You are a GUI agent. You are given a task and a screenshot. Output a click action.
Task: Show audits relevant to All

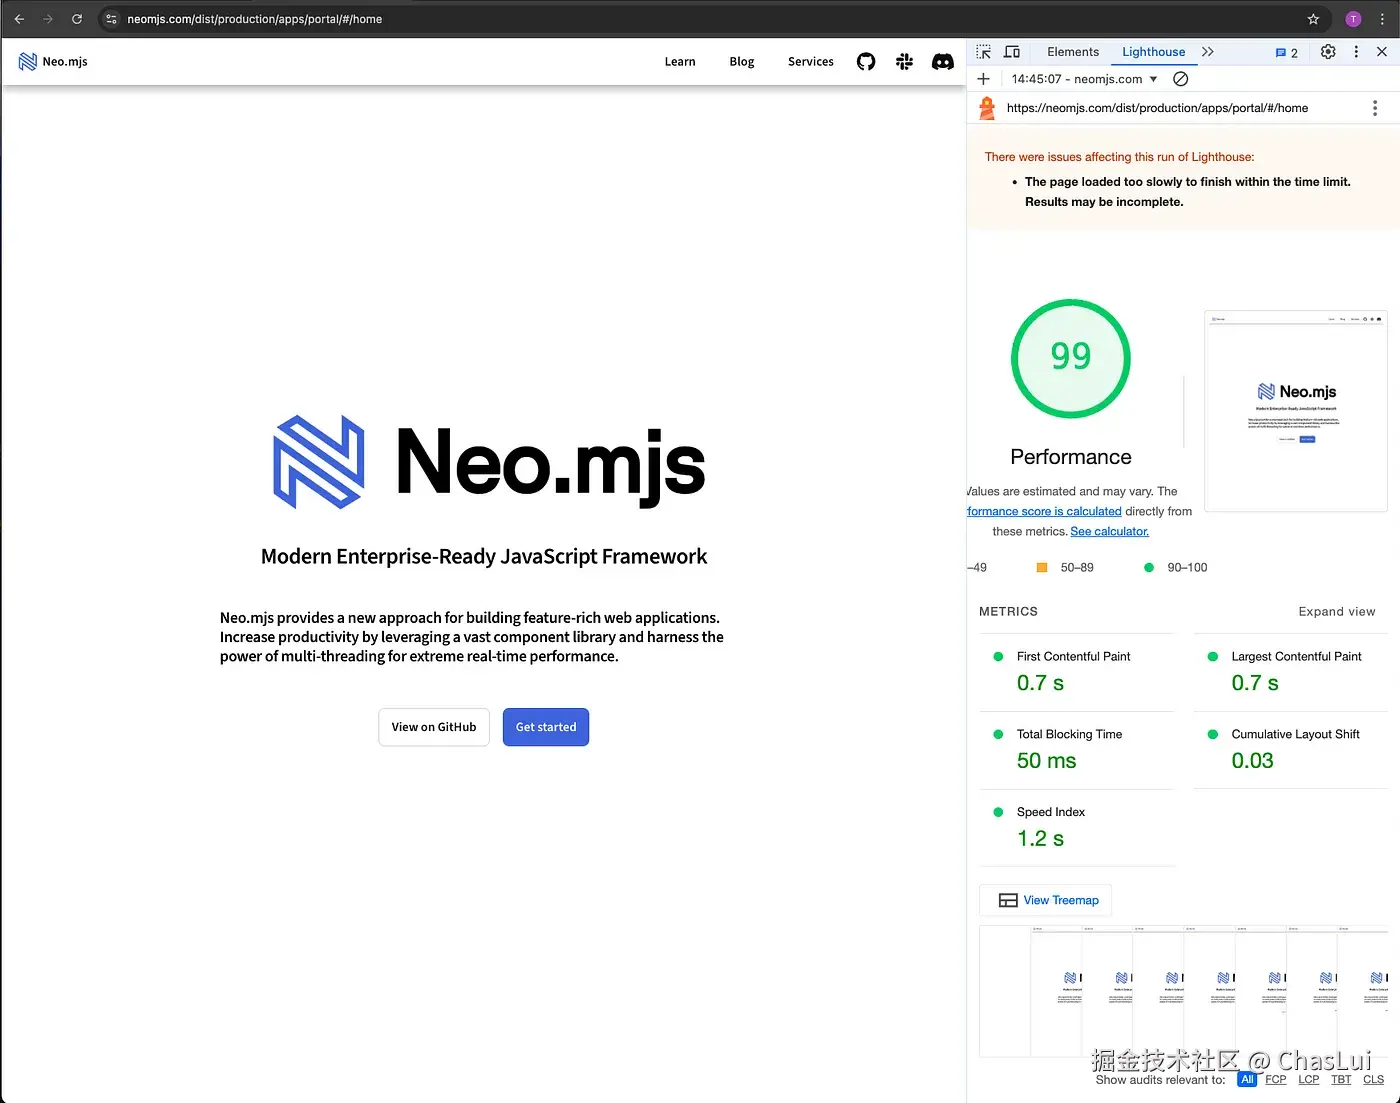[1246, 1079]
